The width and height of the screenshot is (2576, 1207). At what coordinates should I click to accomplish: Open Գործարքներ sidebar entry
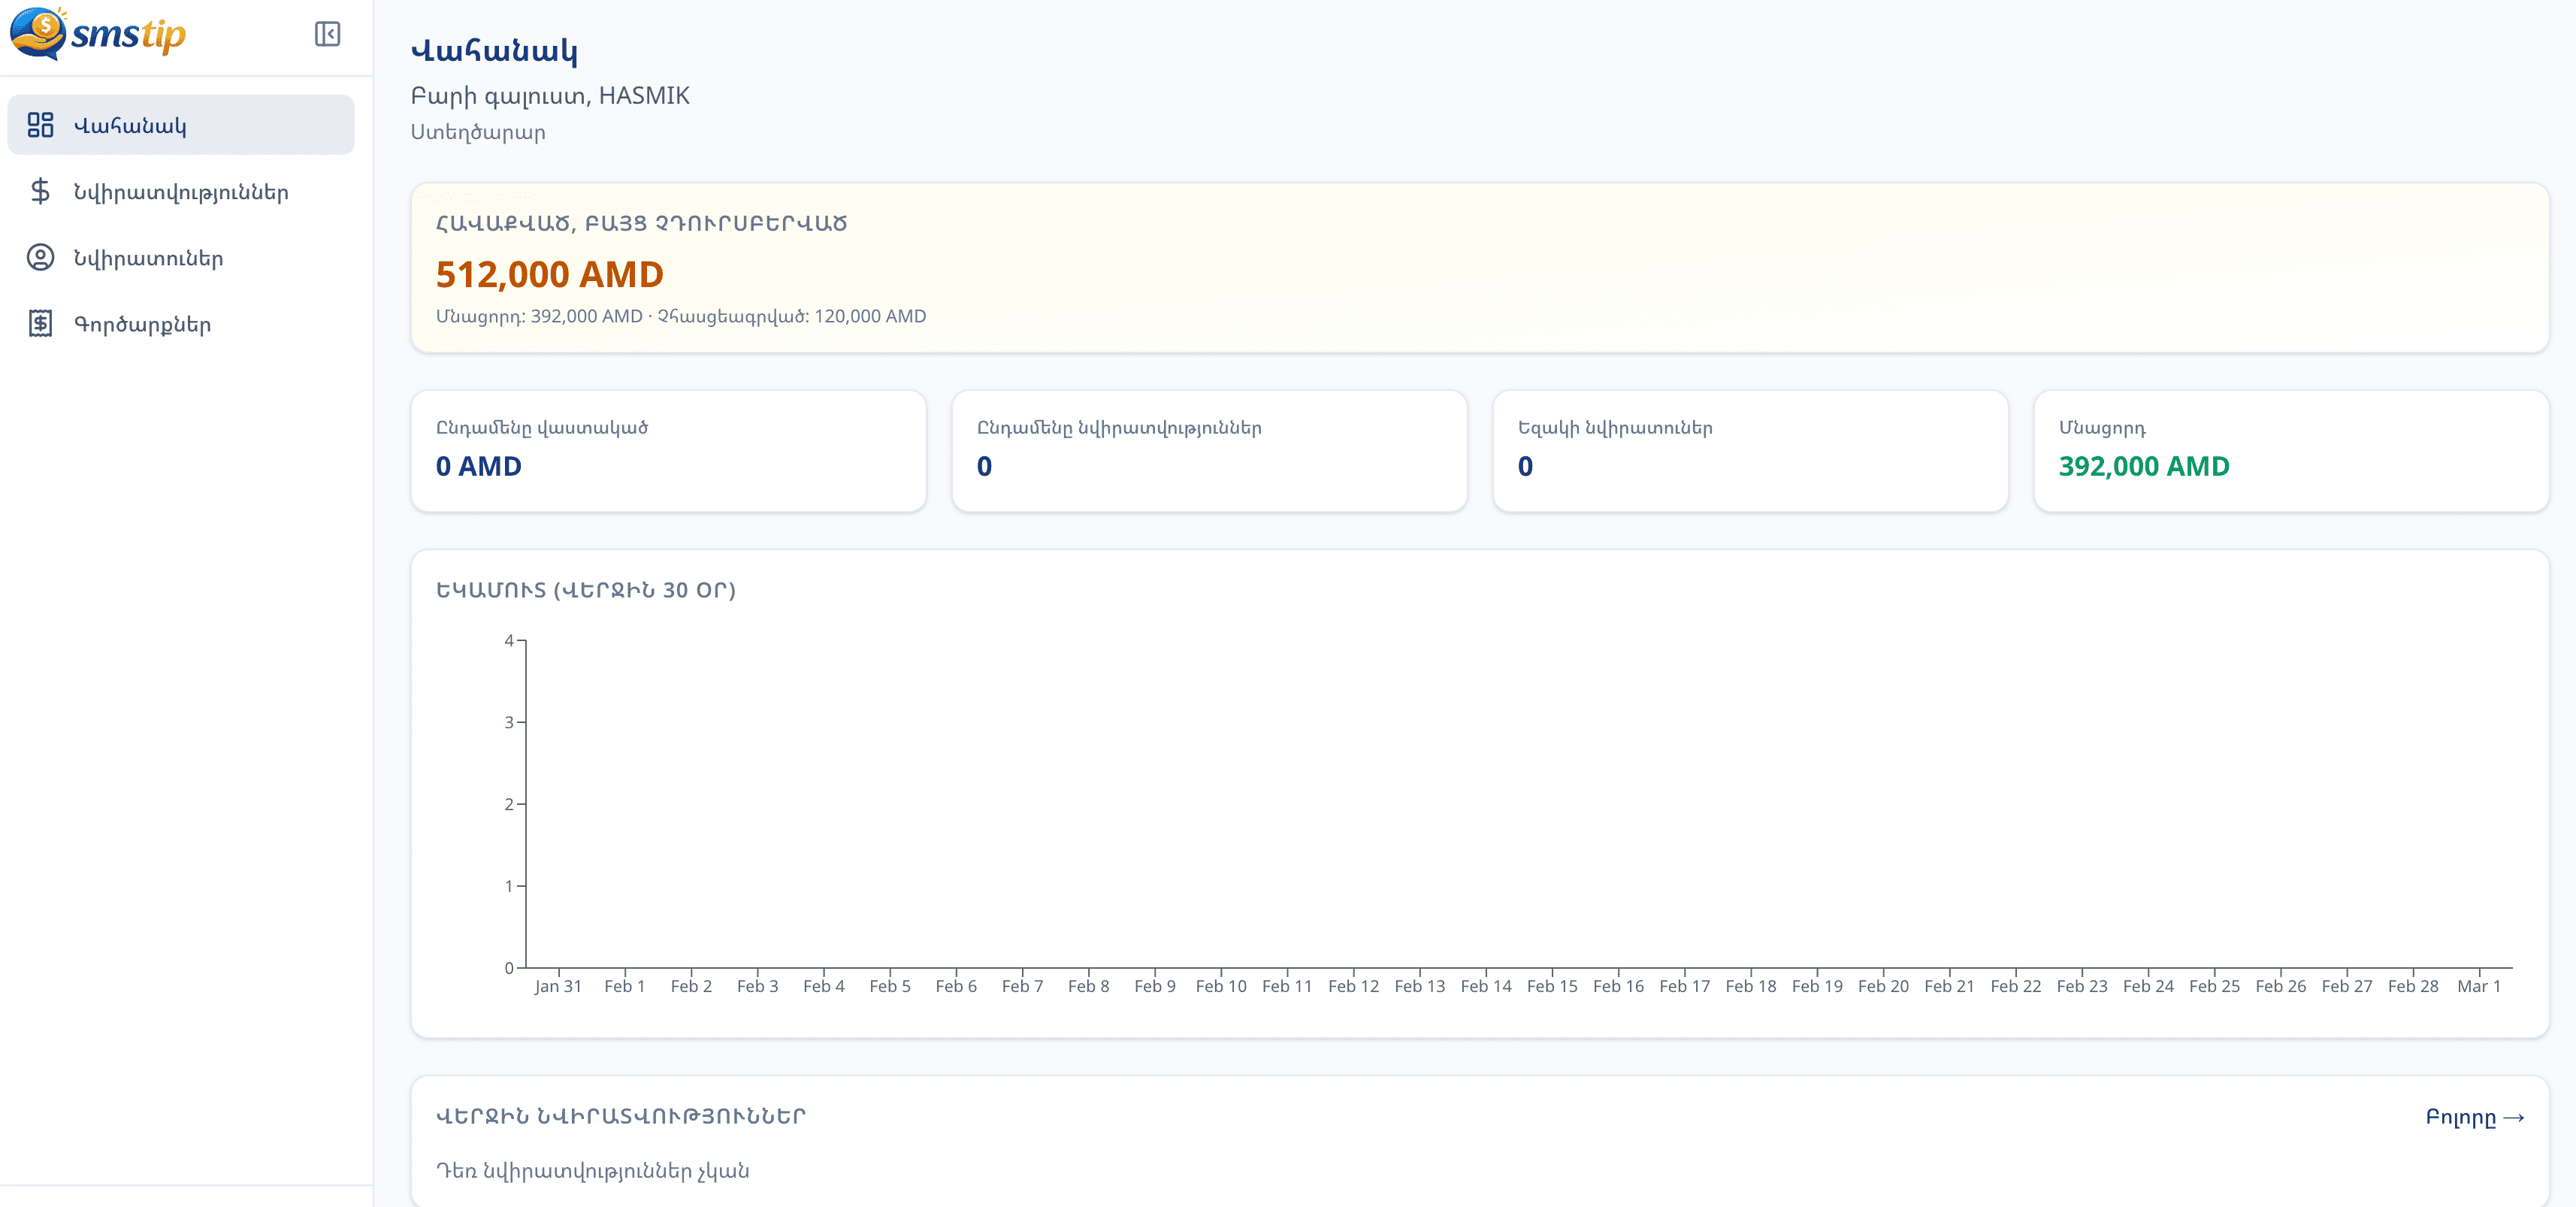tap(142, 324)
